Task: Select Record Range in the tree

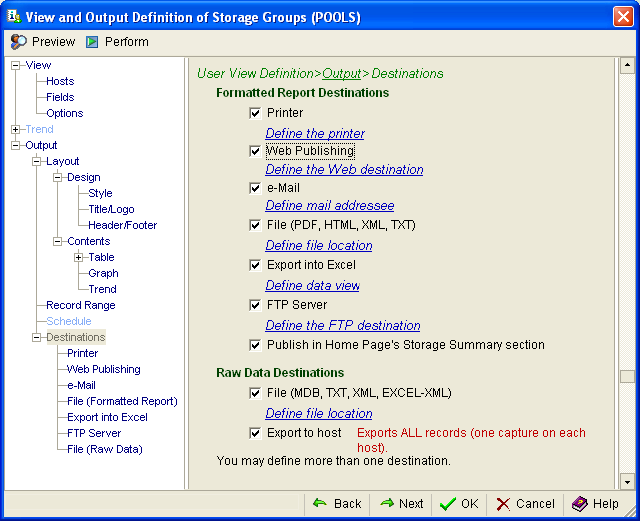Action: (x=81, y=305)
